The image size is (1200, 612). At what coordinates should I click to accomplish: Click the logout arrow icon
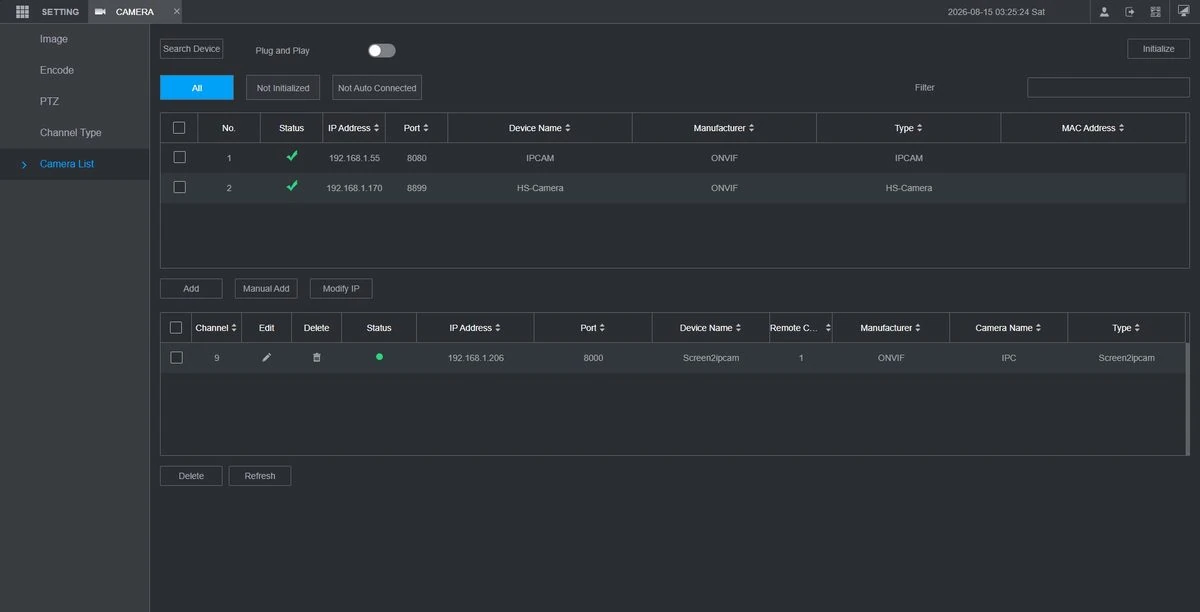(x=1130, y=12)
